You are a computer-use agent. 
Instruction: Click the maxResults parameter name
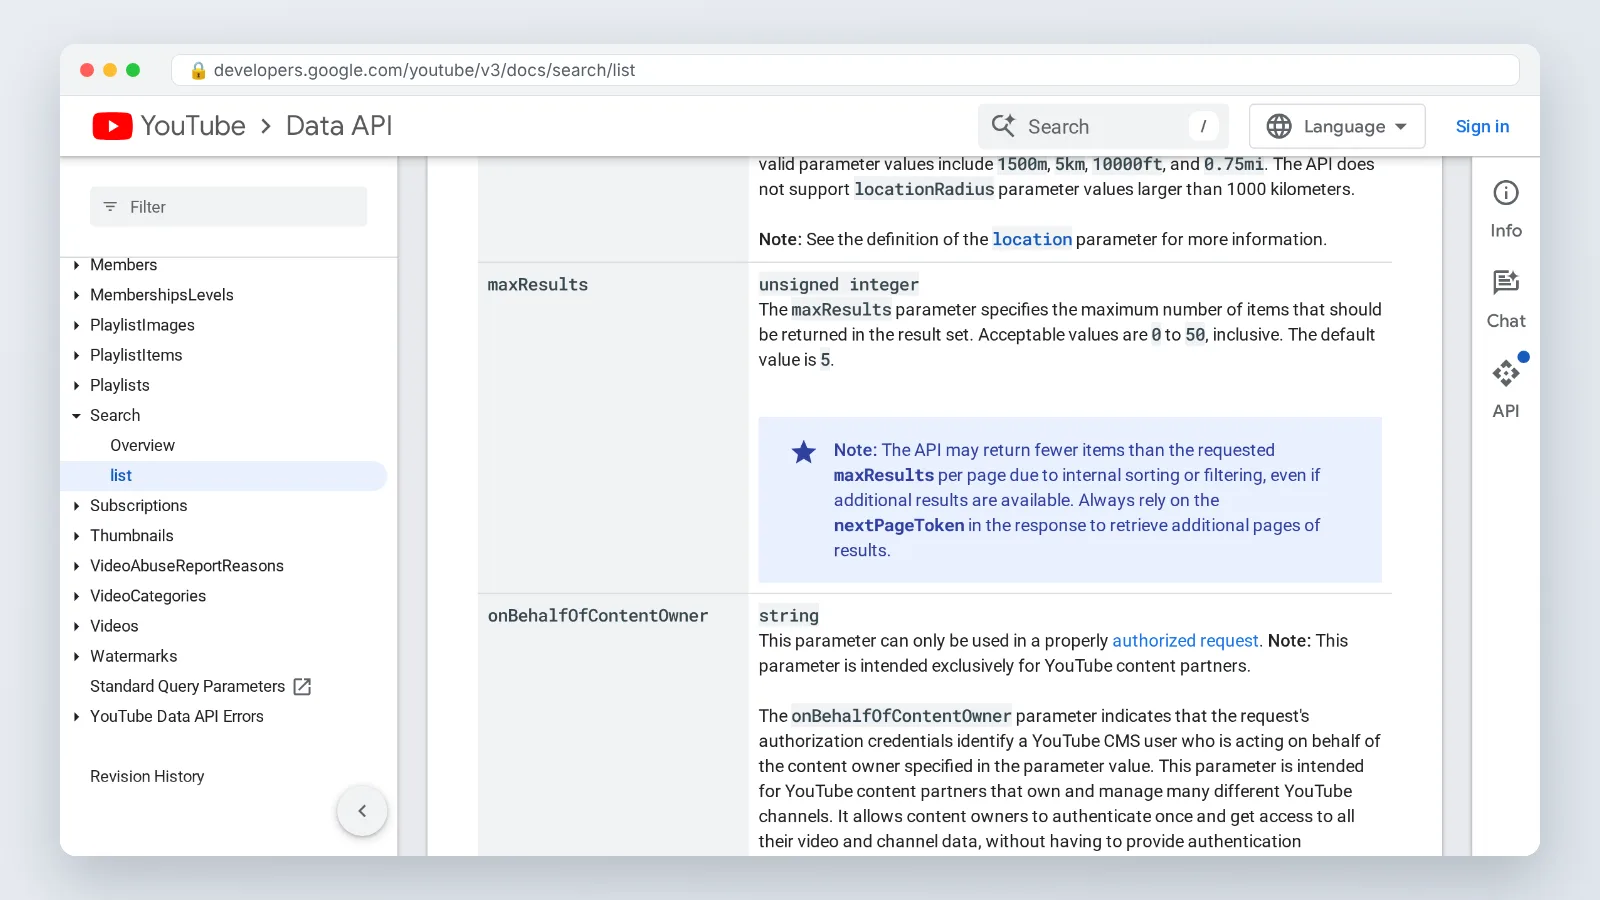pos(538,285)
